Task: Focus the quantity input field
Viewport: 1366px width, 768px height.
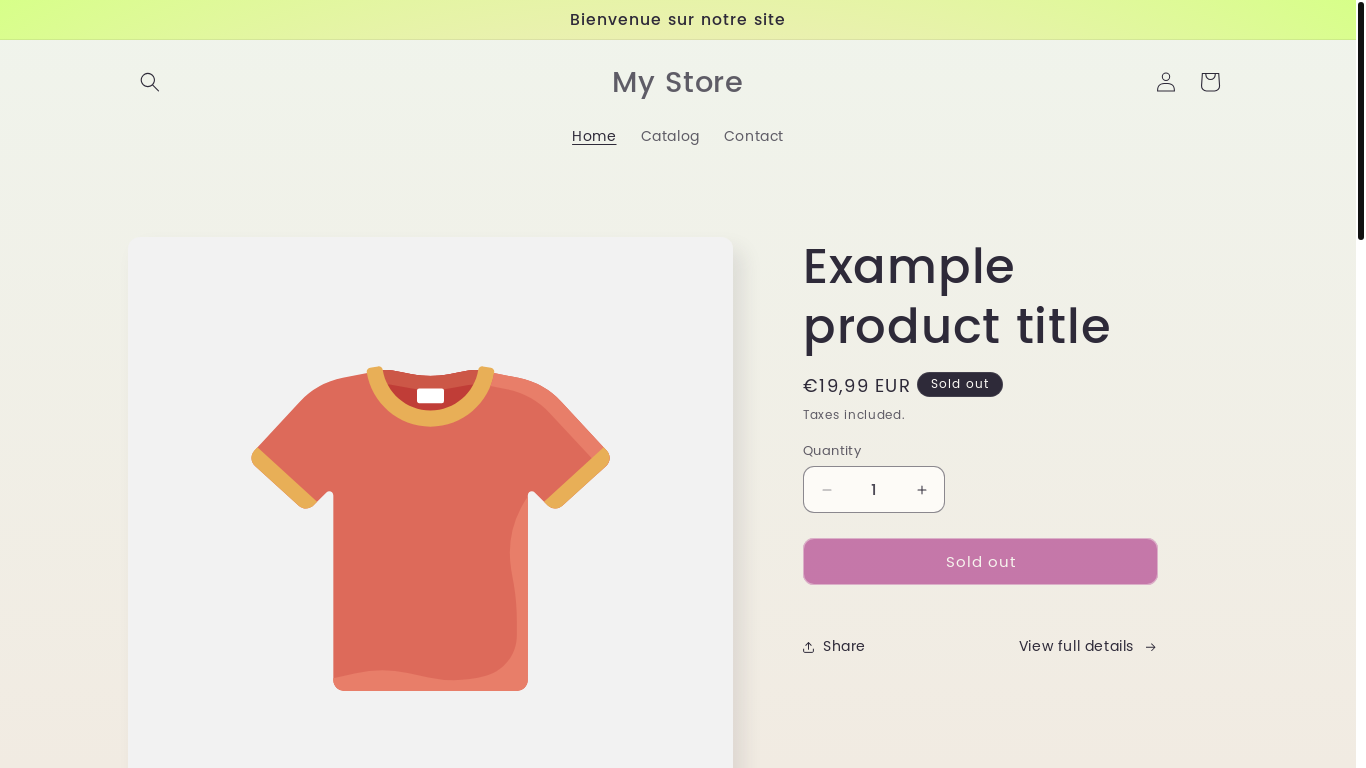Action: pos(874,490)
